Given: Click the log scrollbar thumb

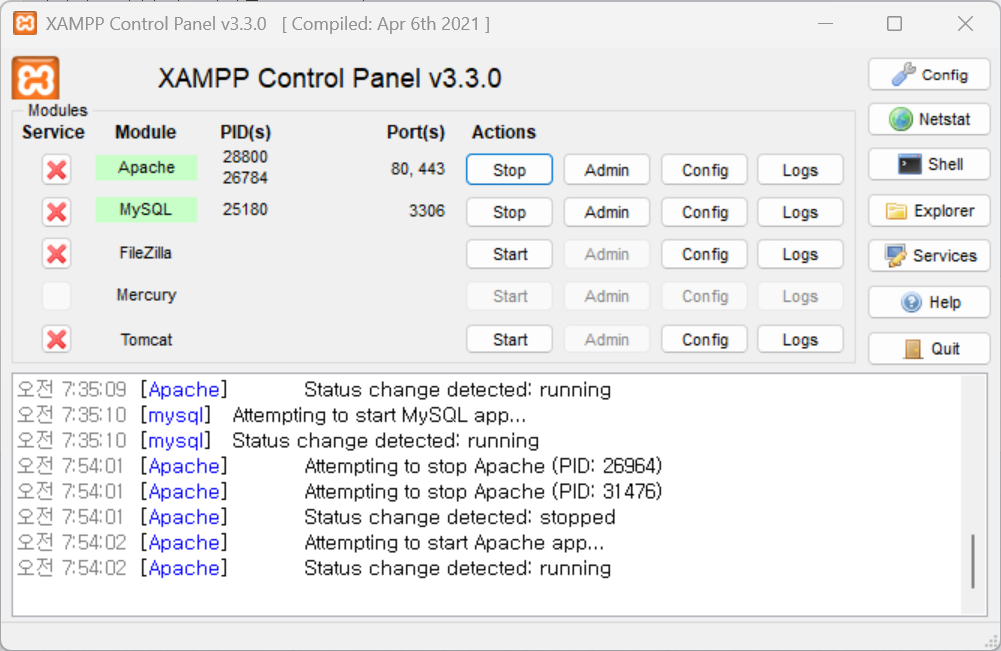Looking at the screenshot, I should click(973, 561).
